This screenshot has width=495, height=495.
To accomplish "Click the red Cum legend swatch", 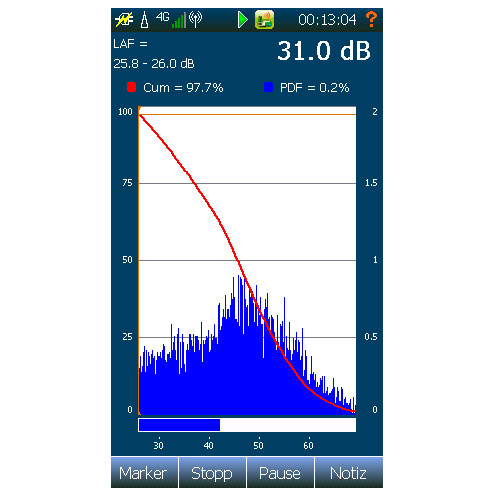I will point(131,87).
